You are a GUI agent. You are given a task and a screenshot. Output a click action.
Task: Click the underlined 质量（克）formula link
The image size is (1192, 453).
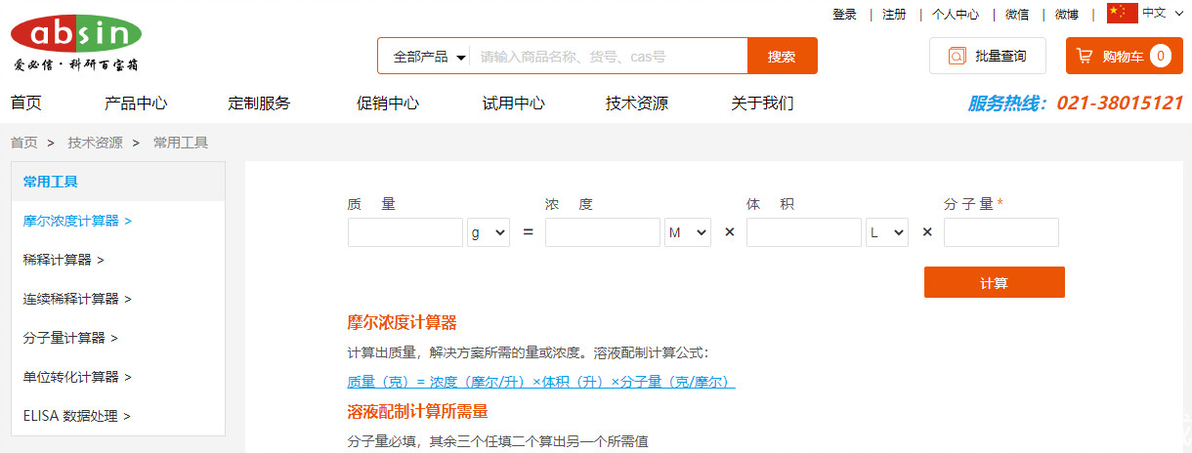[x=541, y=382]
